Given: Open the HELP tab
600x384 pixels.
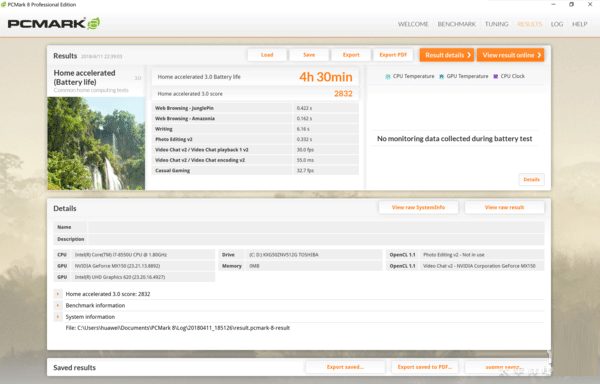Looking at the screenshot, I should (579, 24).
